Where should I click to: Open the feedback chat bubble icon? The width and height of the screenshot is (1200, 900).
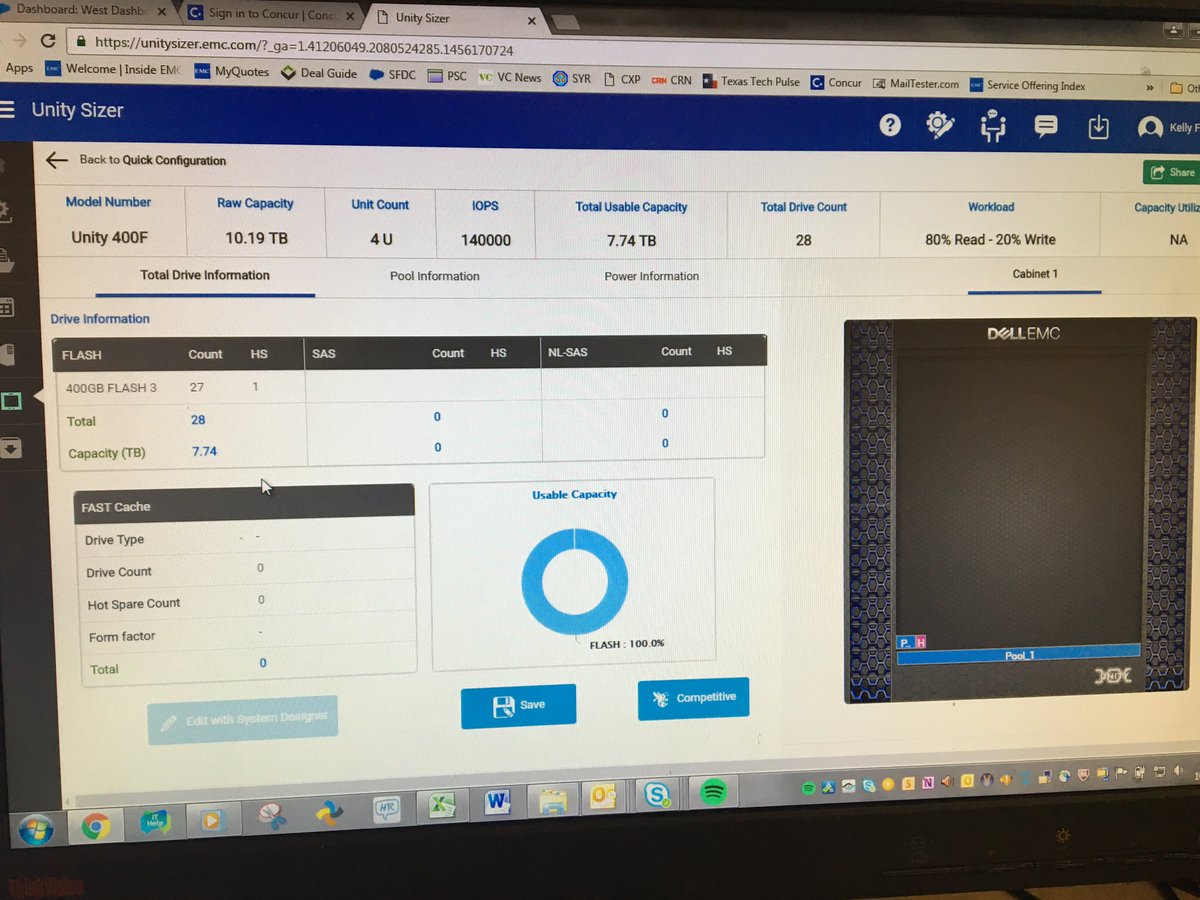pyautogui.click(x=1046, y=126)
